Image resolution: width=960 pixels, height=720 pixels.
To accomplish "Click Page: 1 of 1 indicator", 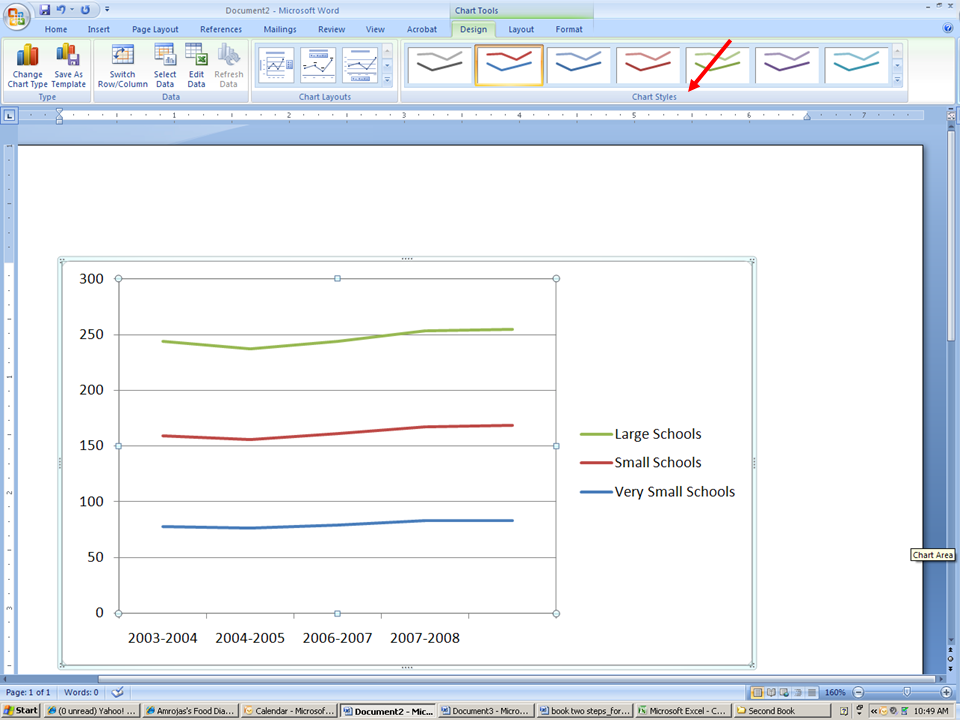I will pos(28,692).
